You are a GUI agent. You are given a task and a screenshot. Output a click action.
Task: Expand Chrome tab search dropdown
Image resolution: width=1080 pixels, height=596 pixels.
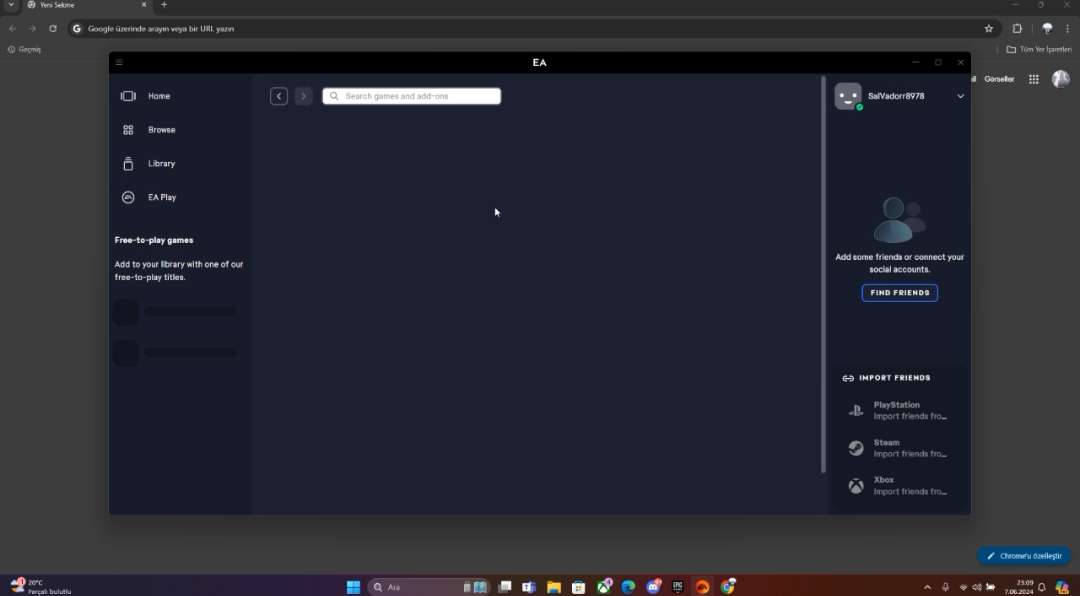point(11,5)
